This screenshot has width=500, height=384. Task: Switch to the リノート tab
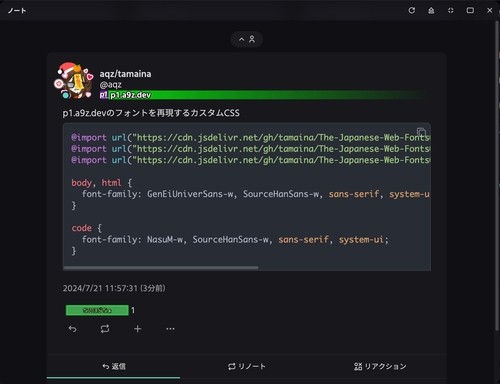pyautogui.click(x=247, y=366)
